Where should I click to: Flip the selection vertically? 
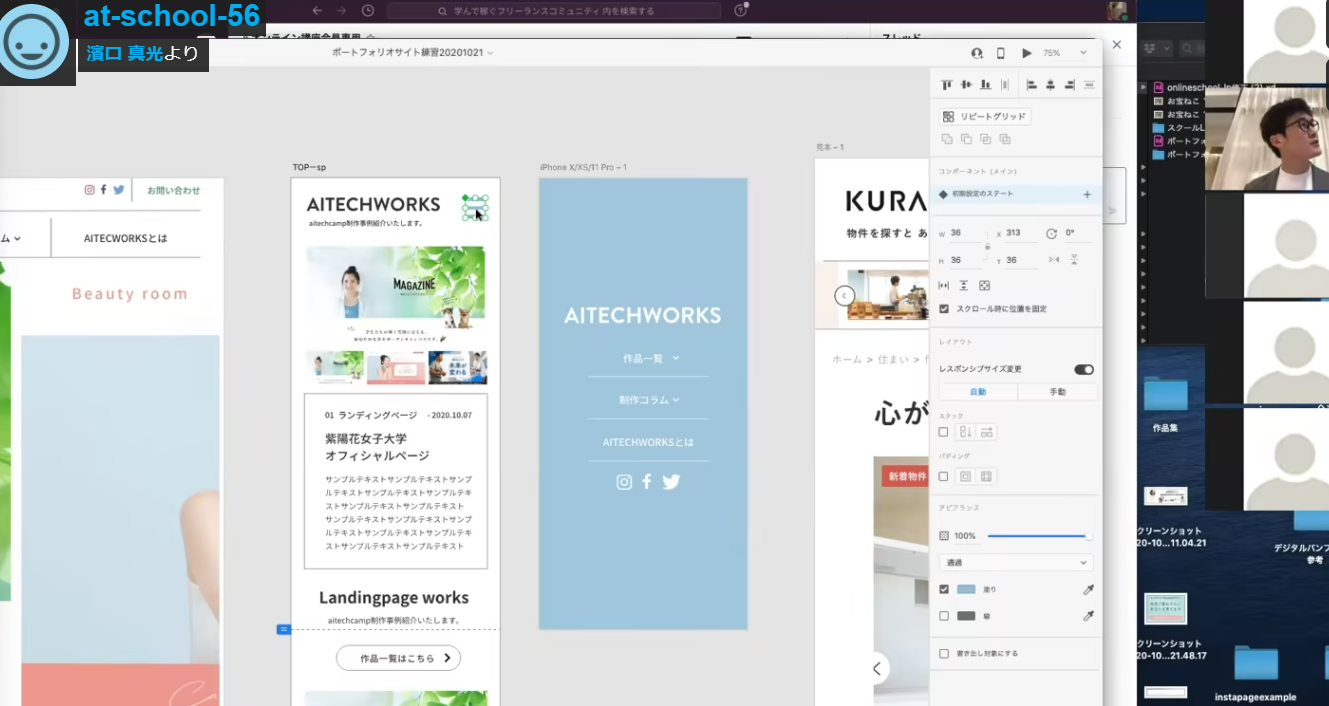(x=1074, y=260)
